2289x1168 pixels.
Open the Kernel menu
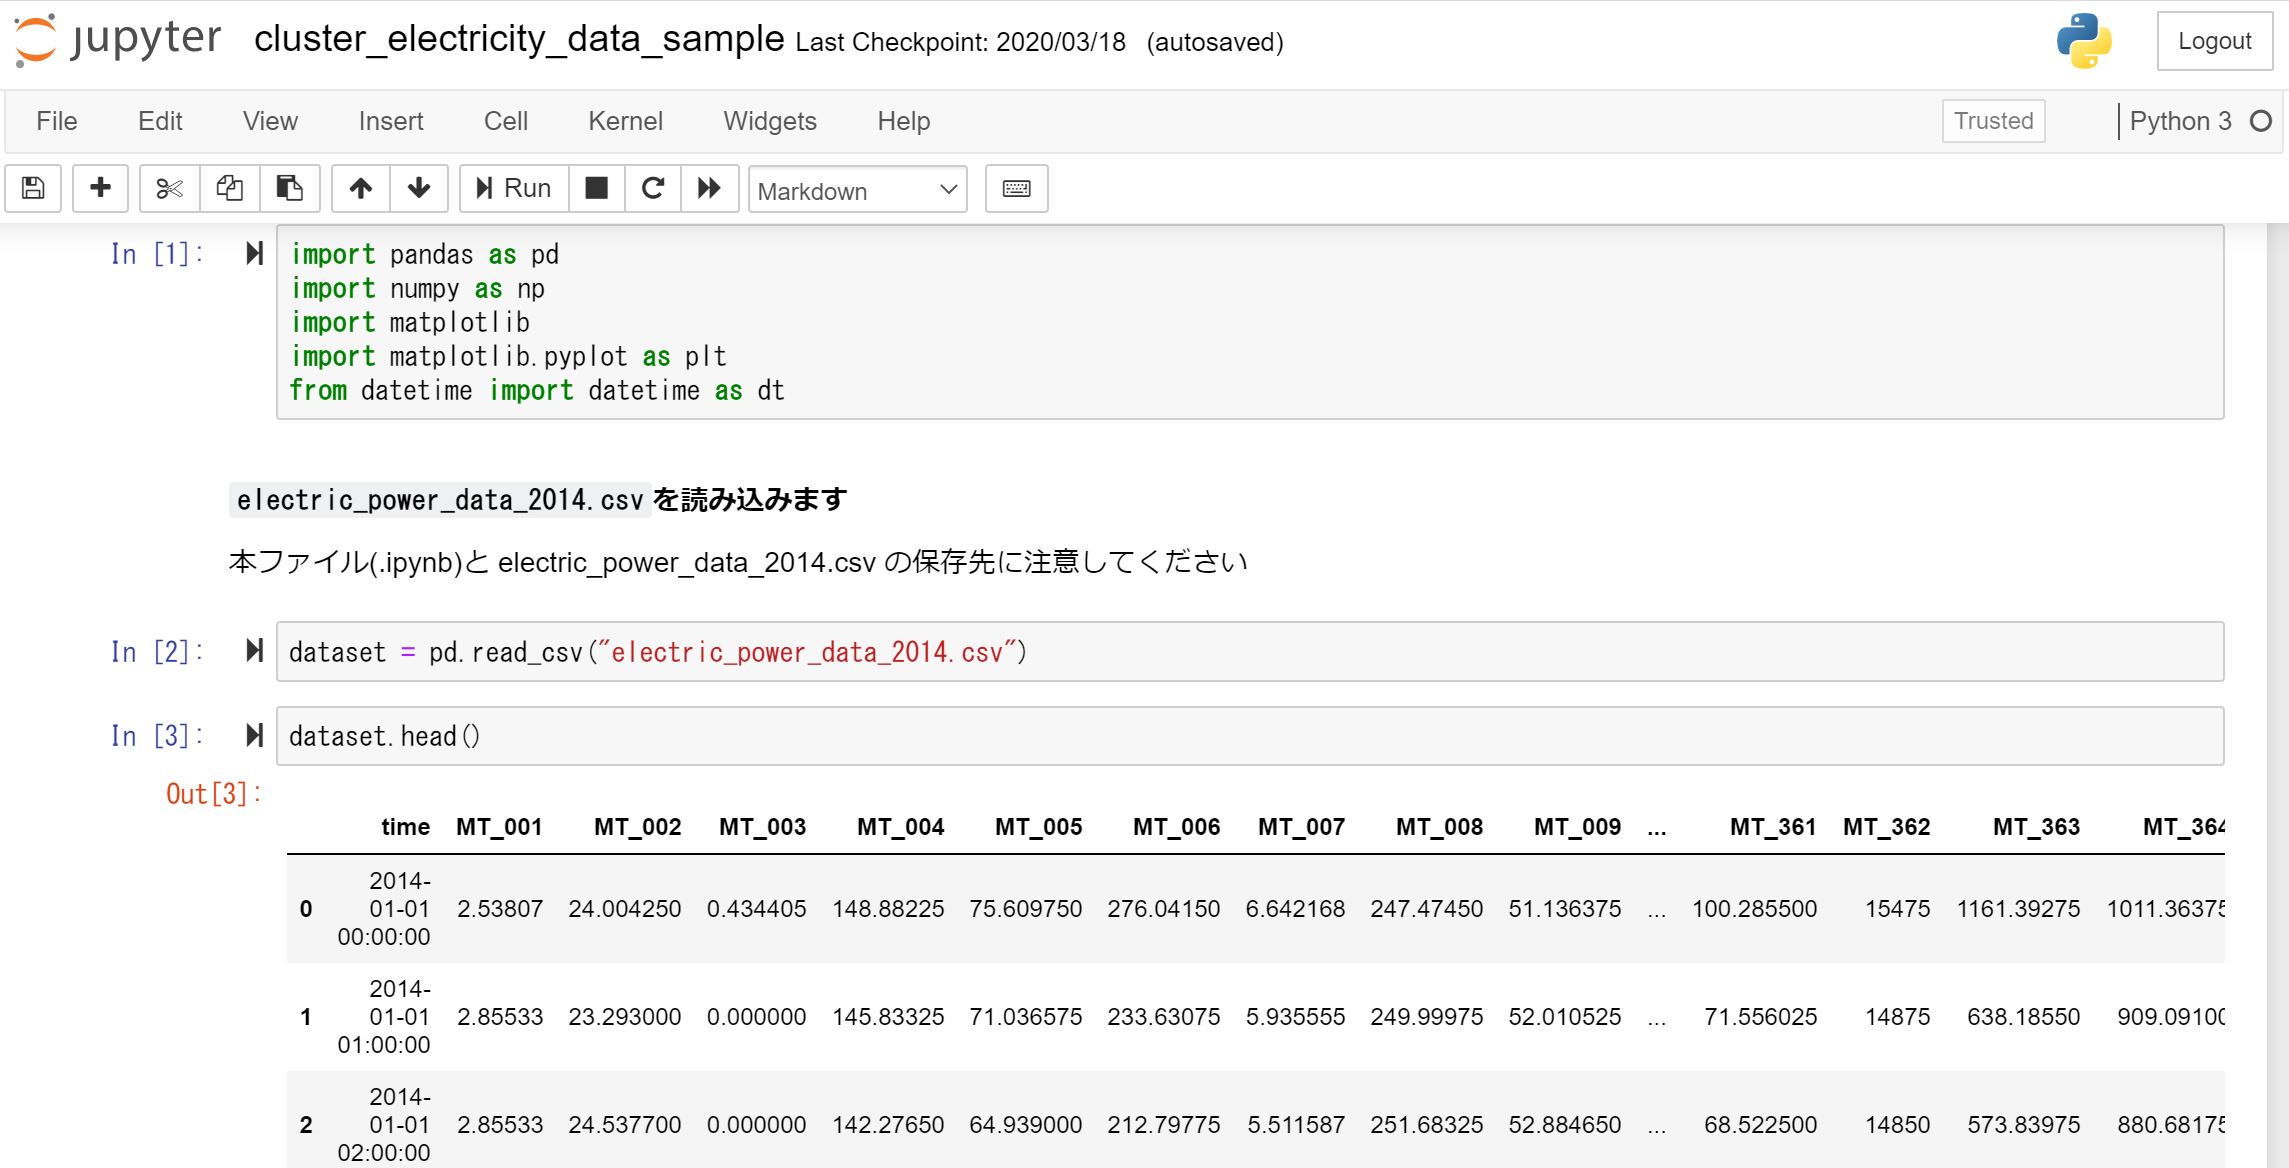tap(625, 121)
